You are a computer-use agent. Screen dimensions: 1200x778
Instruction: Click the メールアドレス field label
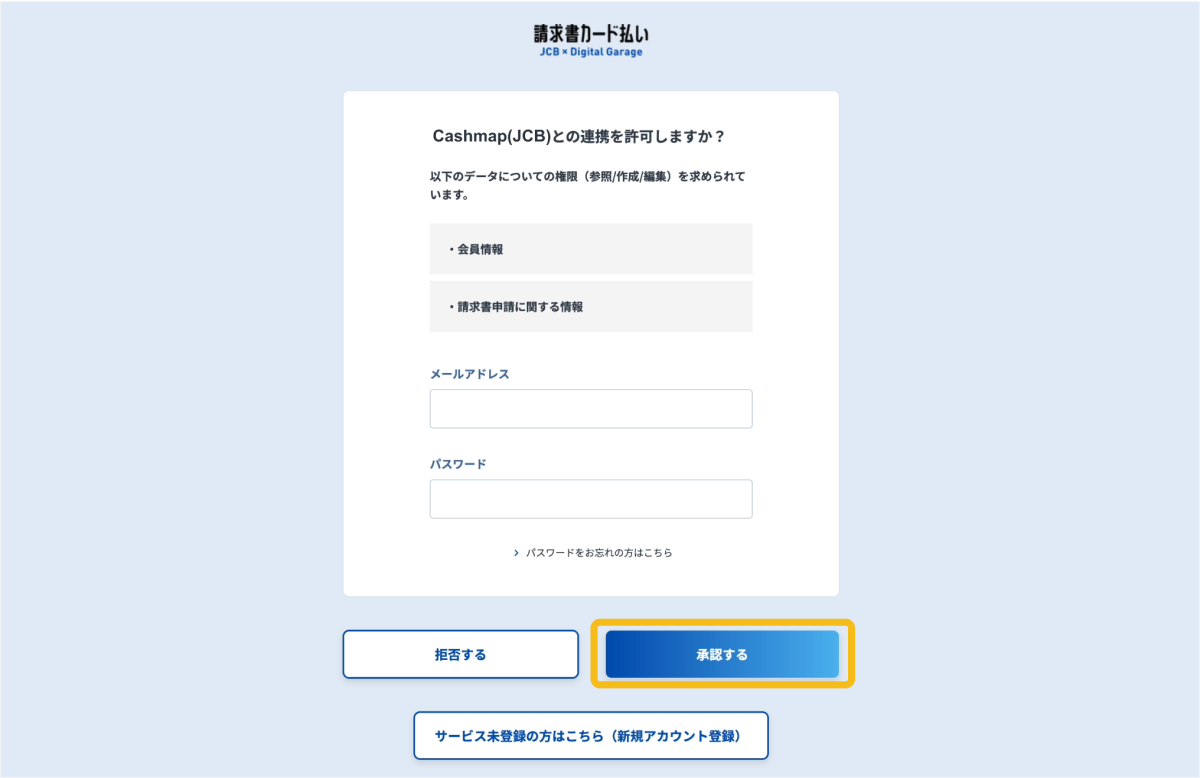[469, 374]
